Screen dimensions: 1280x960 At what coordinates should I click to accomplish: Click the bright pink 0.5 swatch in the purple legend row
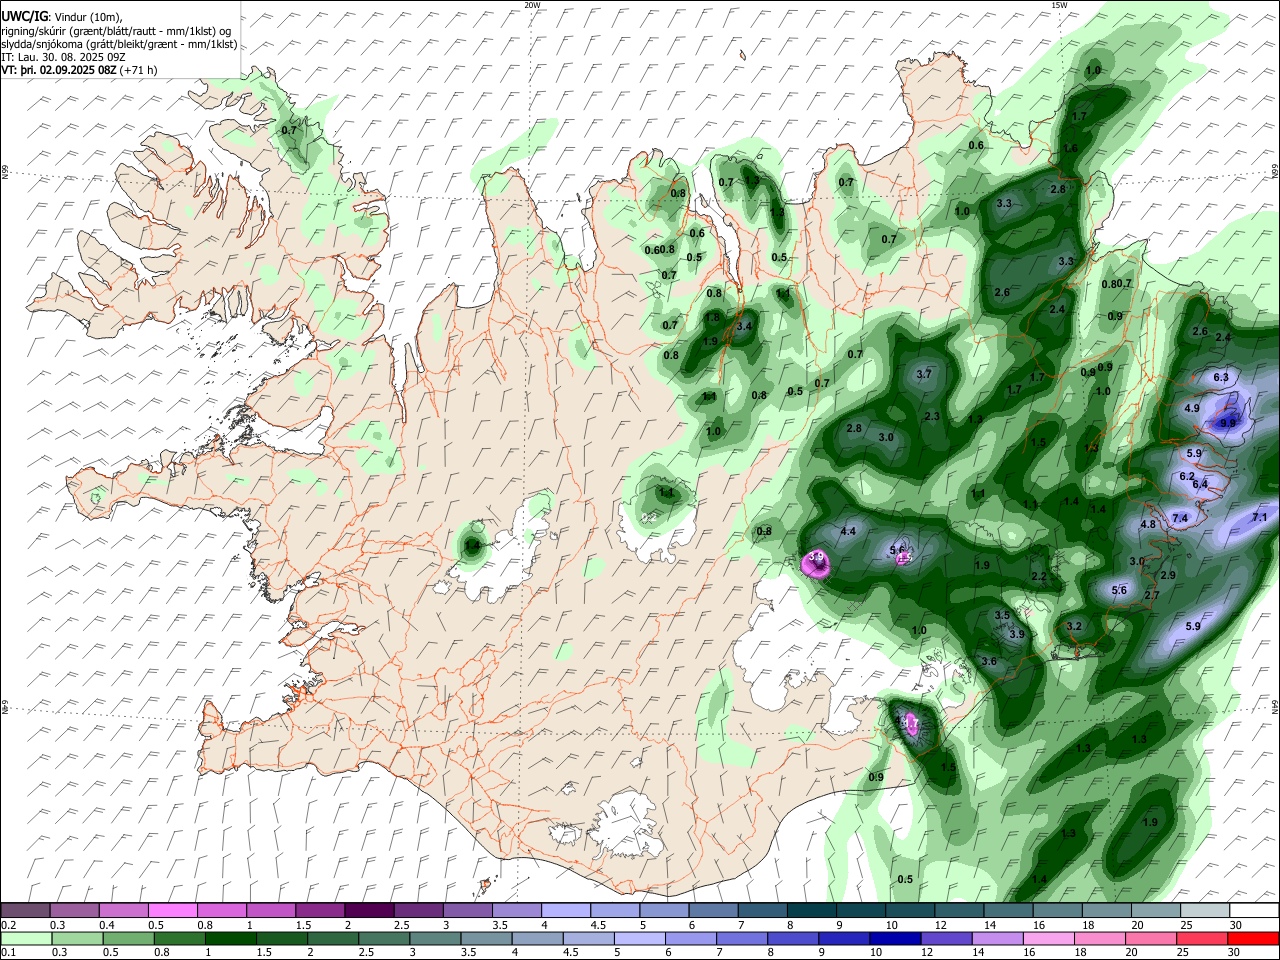[x=172, y=911]
